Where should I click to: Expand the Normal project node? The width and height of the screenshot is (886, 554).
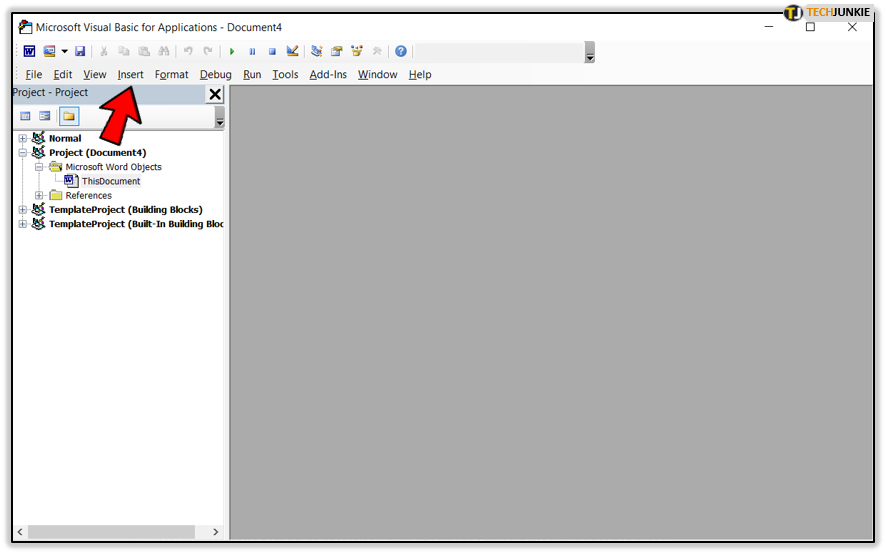(x=23, y=138)
